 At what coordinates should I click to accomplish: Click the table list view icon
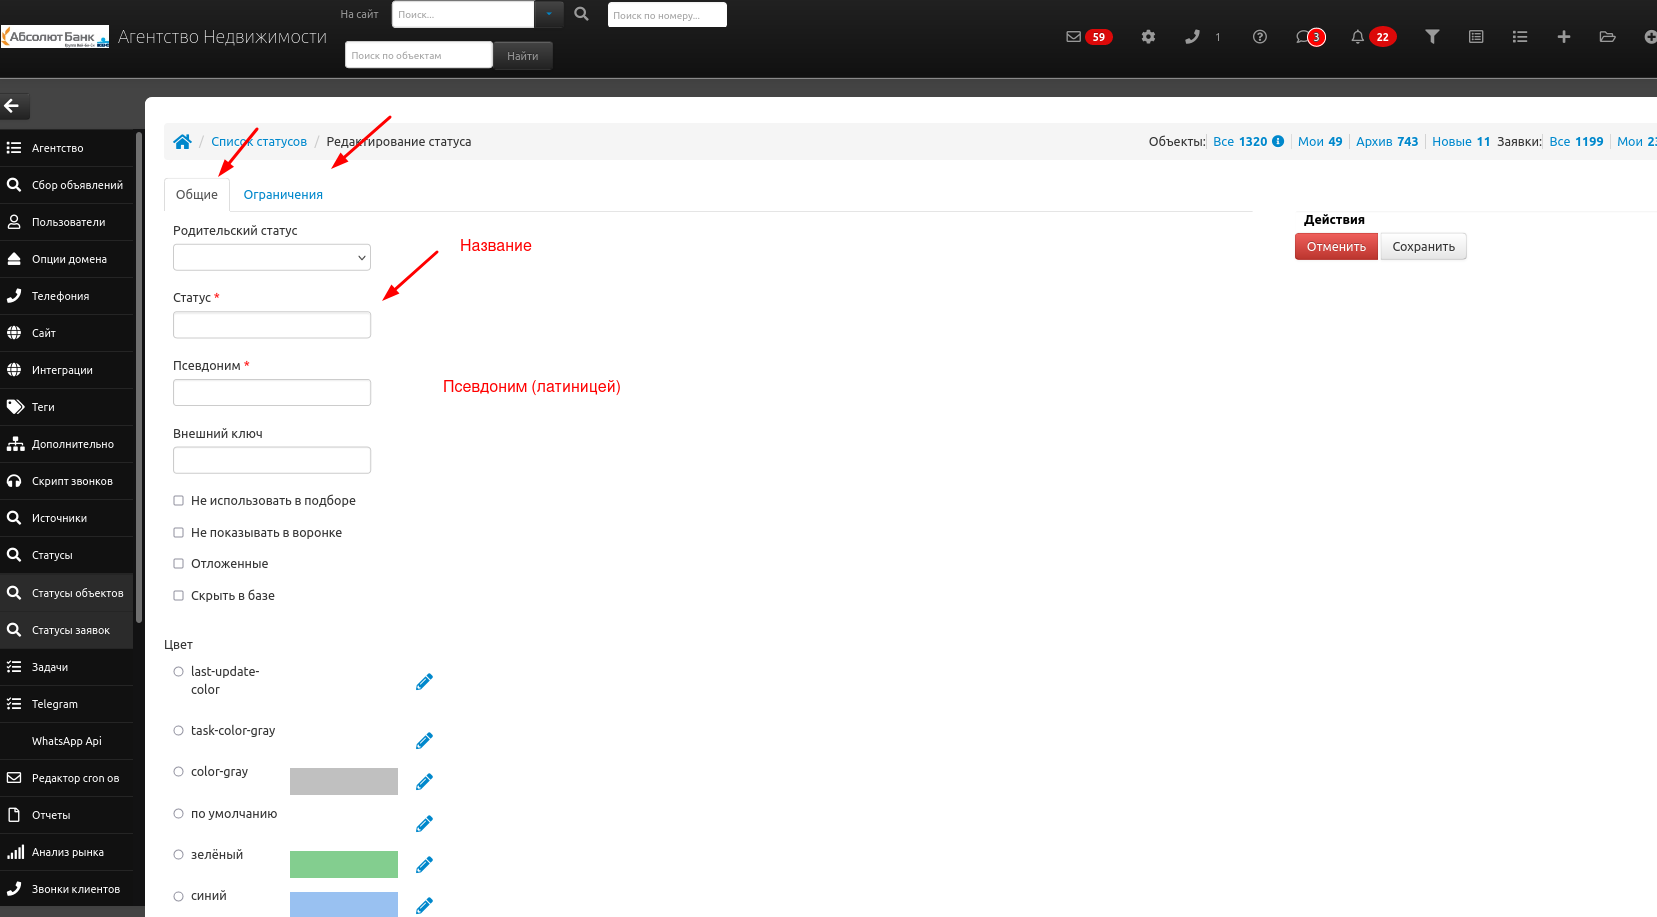(x=1476, y=37)
